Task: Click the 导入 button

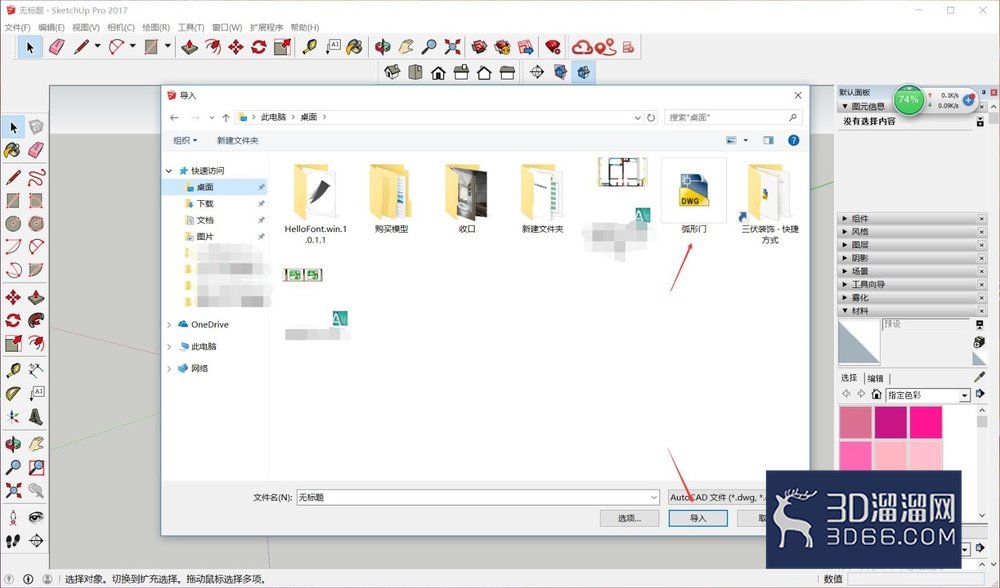Action: (698, 518)
